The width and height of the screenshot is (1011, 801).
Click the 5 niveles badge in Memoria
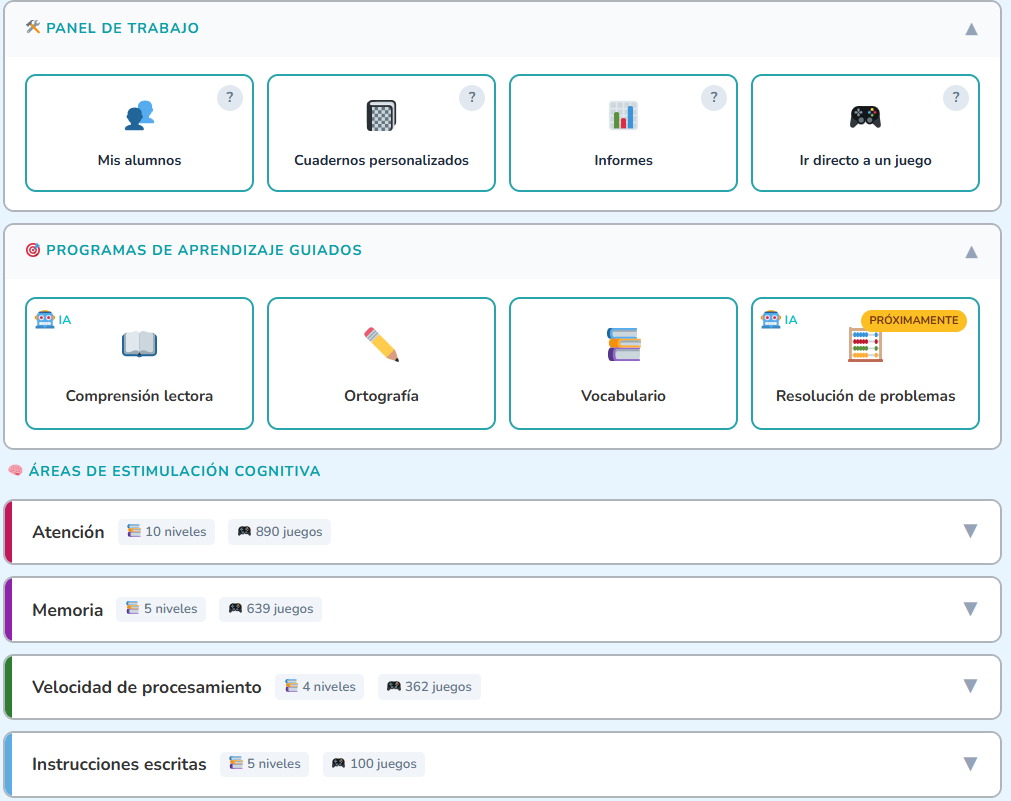tap(161, 609)
